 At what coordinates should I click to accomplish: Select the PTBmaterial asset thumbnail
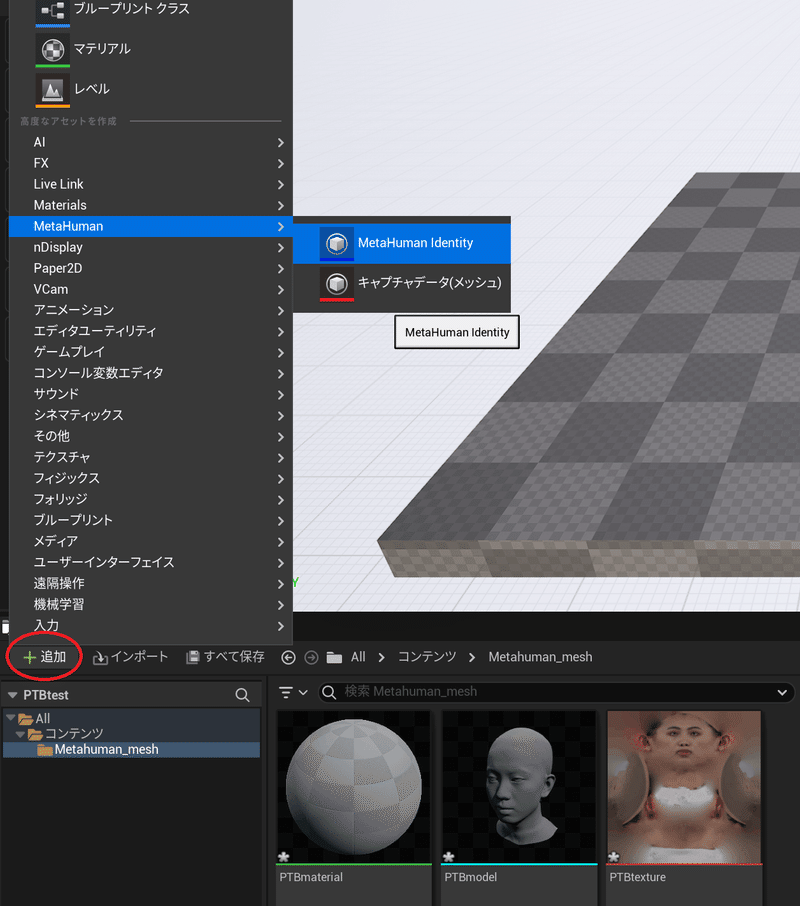pos(354,788)
